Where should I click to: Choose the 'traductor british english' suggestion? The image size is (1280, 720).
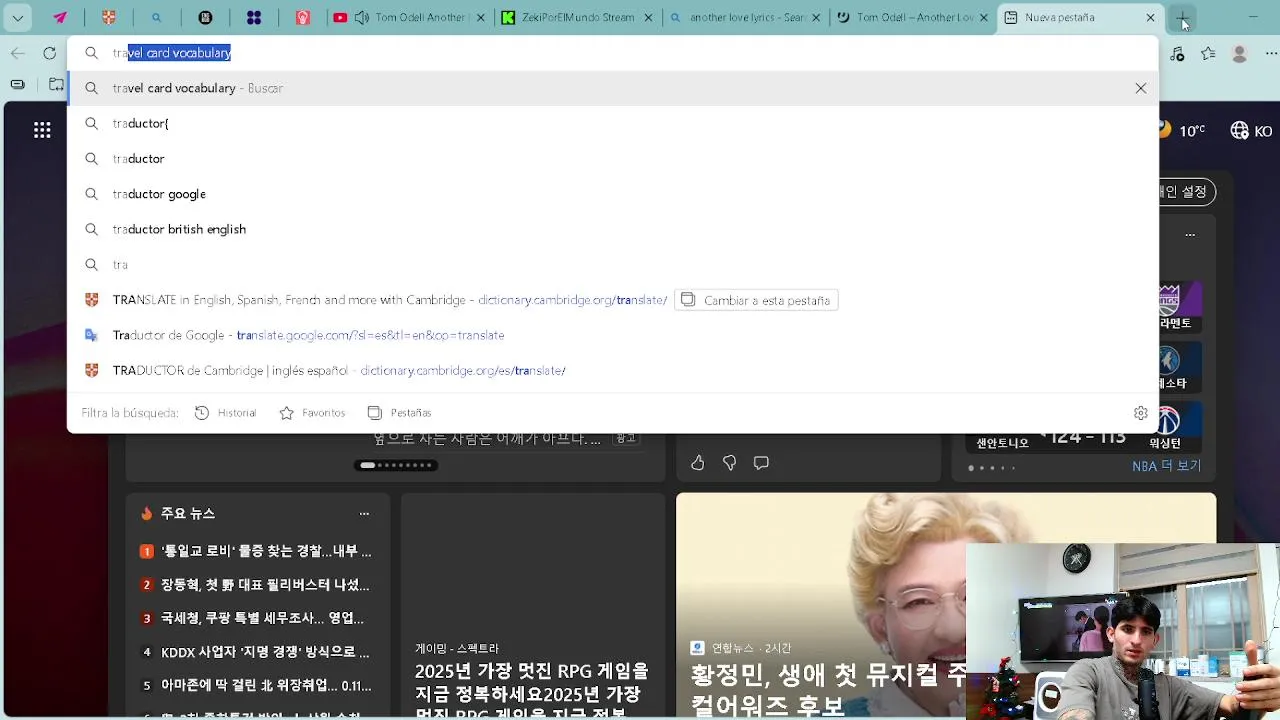click(x=612, y=229)
